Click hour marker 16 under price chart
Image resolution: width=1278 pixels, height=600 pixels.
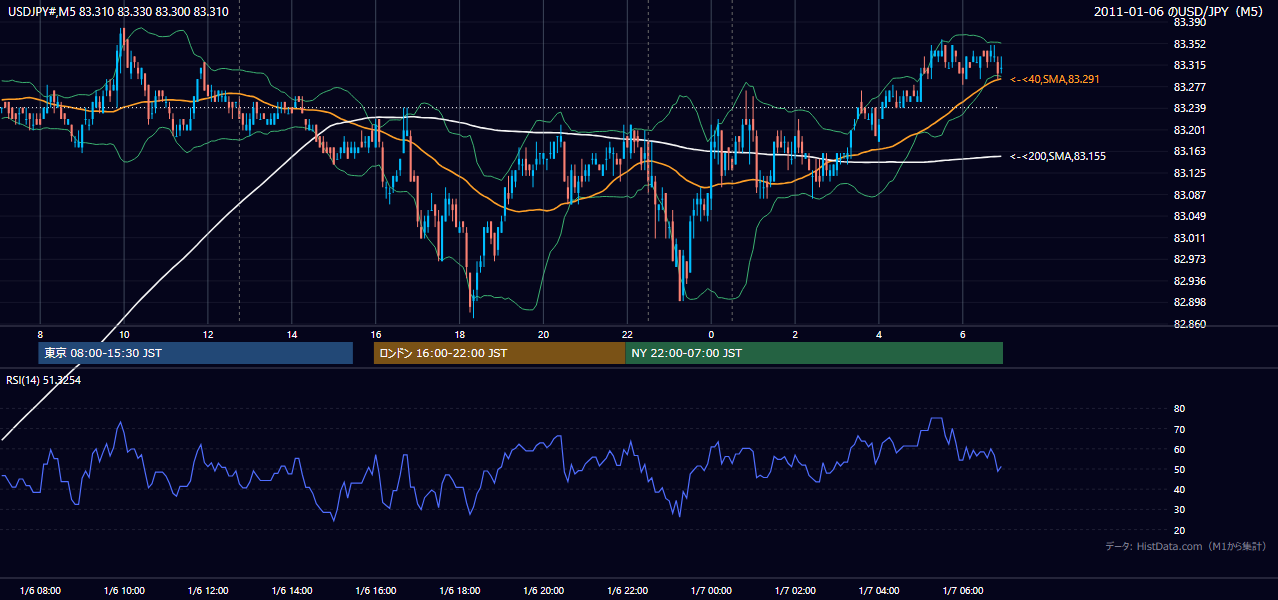[x=376, y=334]
